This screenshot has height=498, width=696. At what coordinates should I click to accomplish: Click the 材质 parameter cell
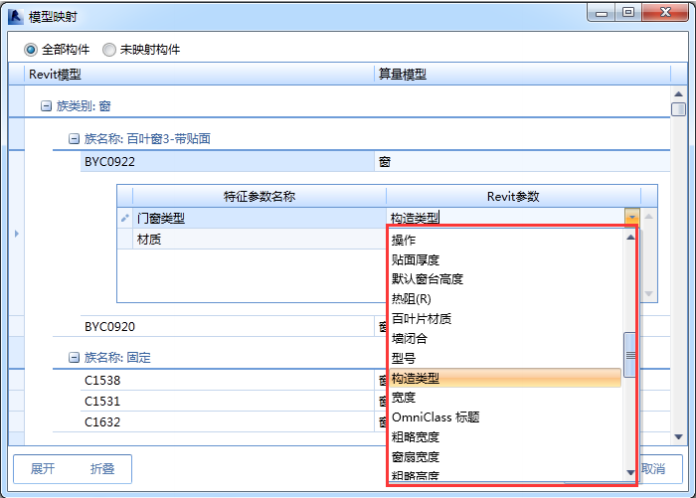click(259, 239)
